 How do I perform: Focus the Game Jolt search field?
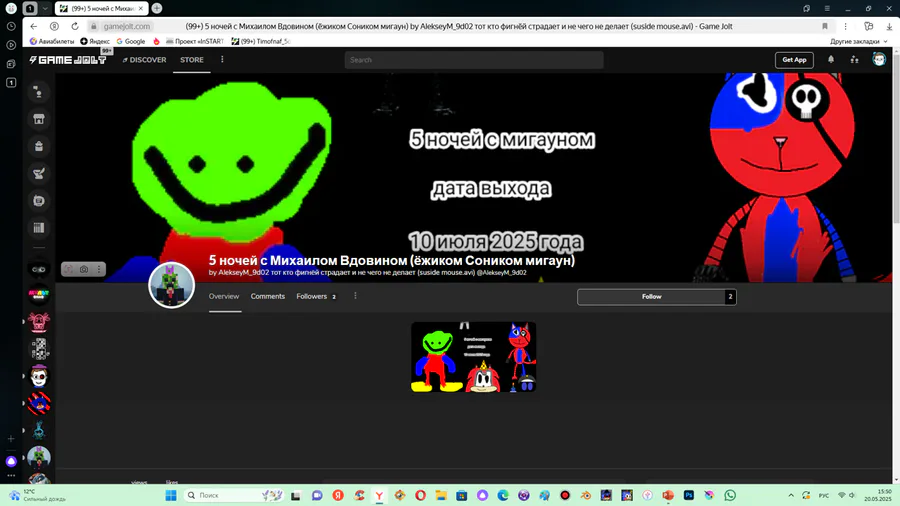474,60
